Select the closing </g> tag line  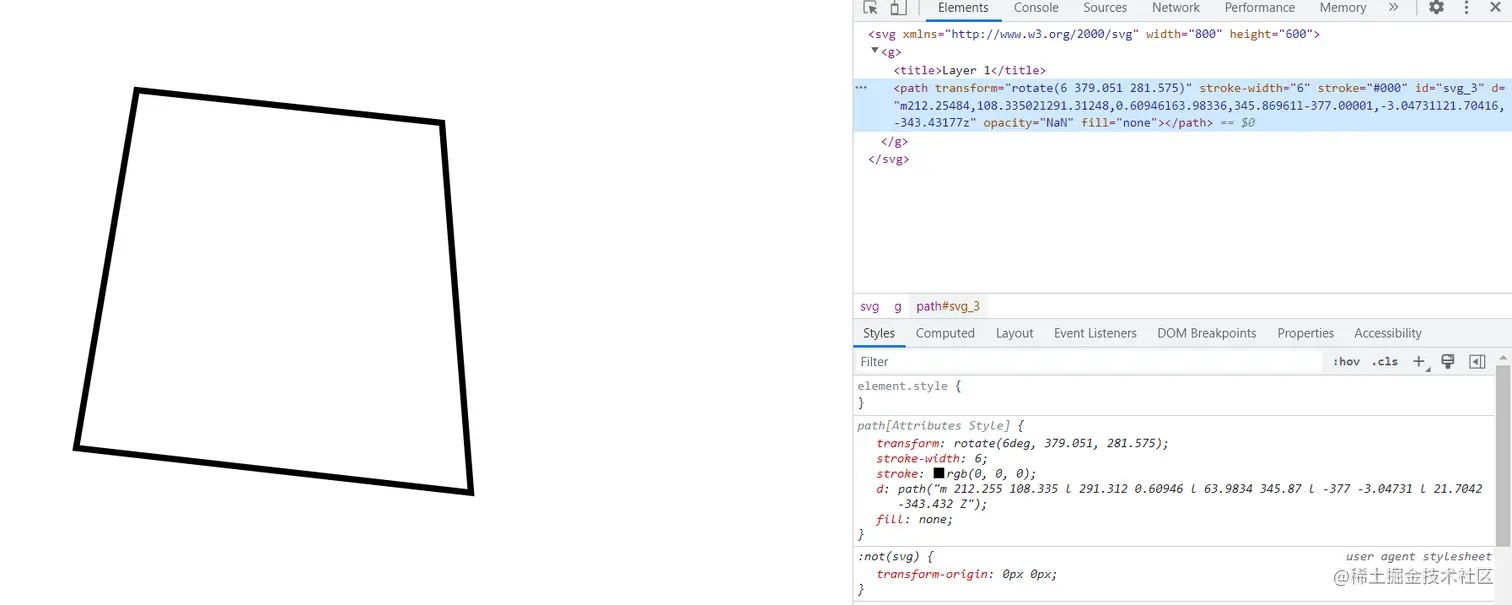(894, 141)
